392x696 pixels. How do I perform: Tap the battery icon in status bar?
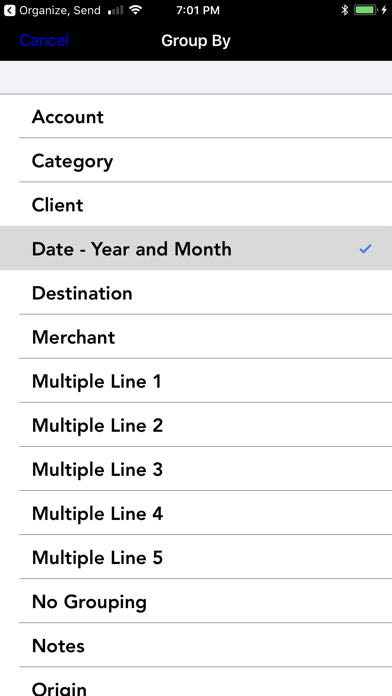click(x=365, y=10)
